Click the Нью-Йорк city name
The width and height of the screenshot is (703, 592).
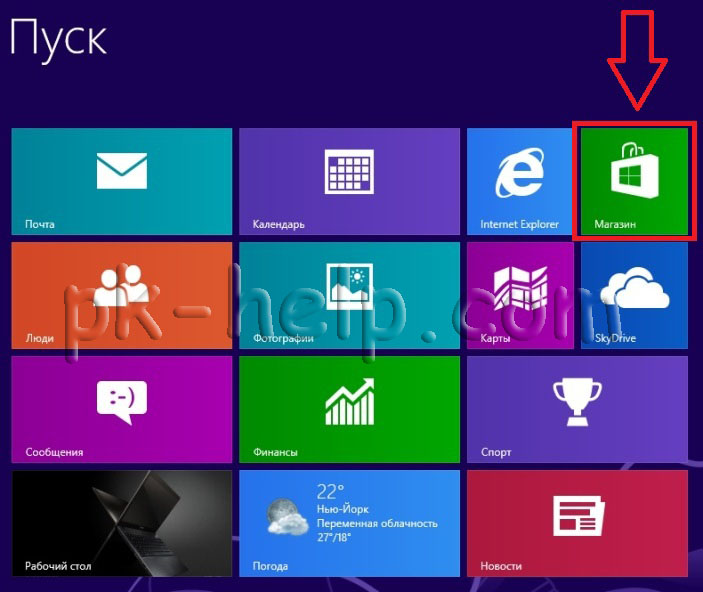pyautogui.click(x=343, y=509)
